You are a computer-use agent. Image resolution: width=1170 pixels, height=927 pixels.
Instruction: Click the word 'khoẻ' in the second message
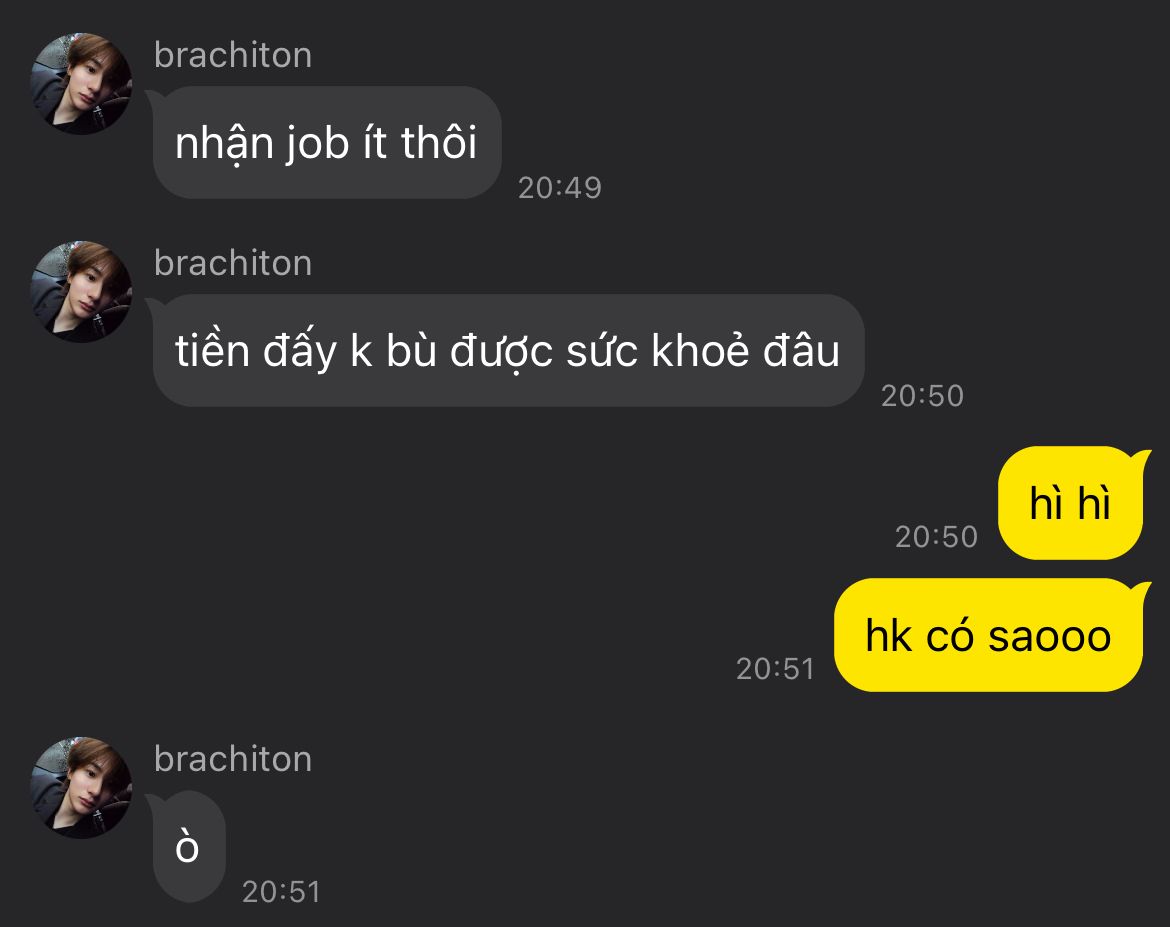tap(700, 350)
